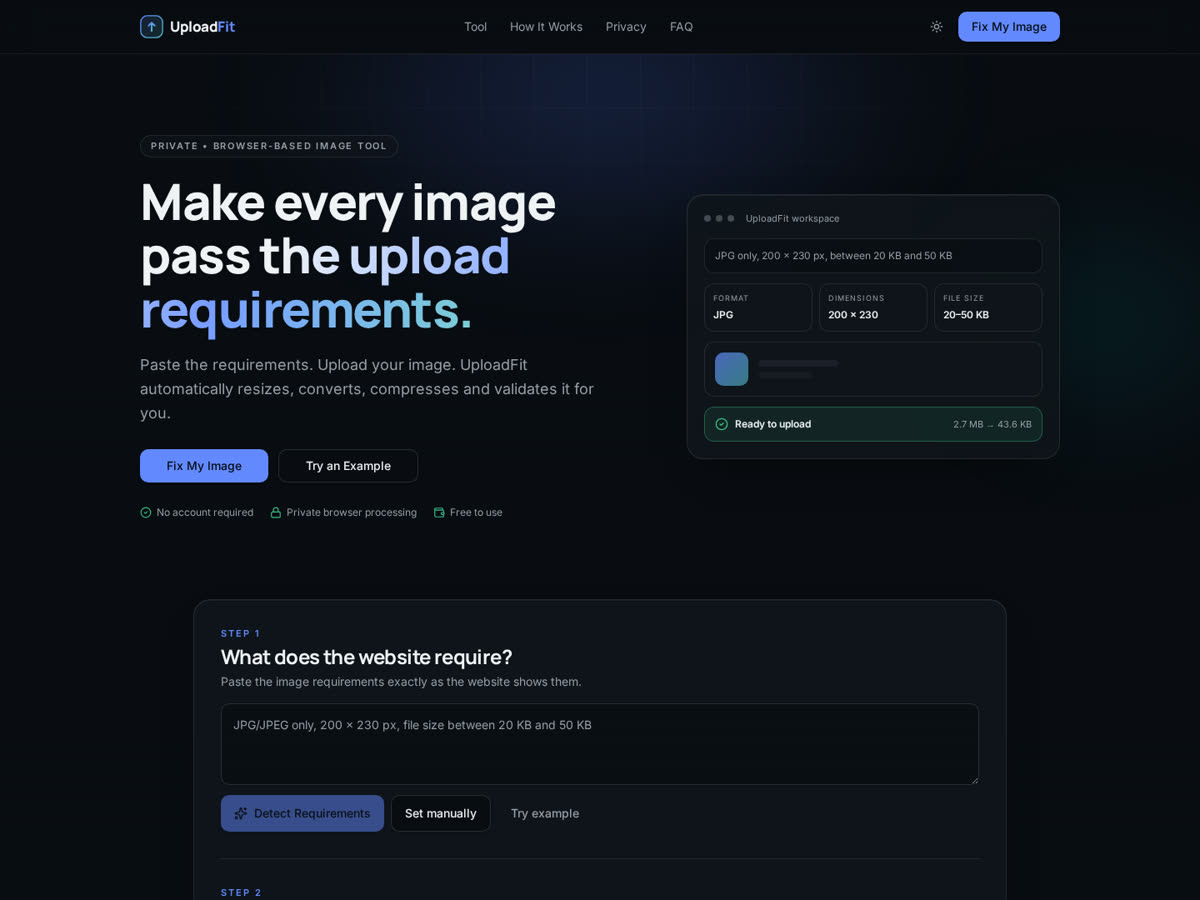The width and height of the screenshot is (1200, 900).
Task: Open the Privacy nav link
Action: pyautogui.click(x=626, y=27)
